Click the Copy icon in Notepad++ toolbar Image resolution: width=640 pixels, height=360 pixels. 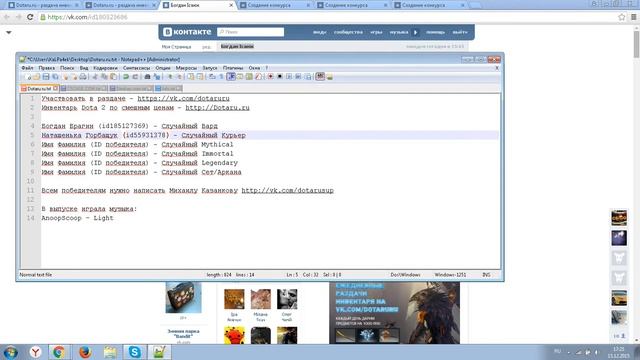104,77
